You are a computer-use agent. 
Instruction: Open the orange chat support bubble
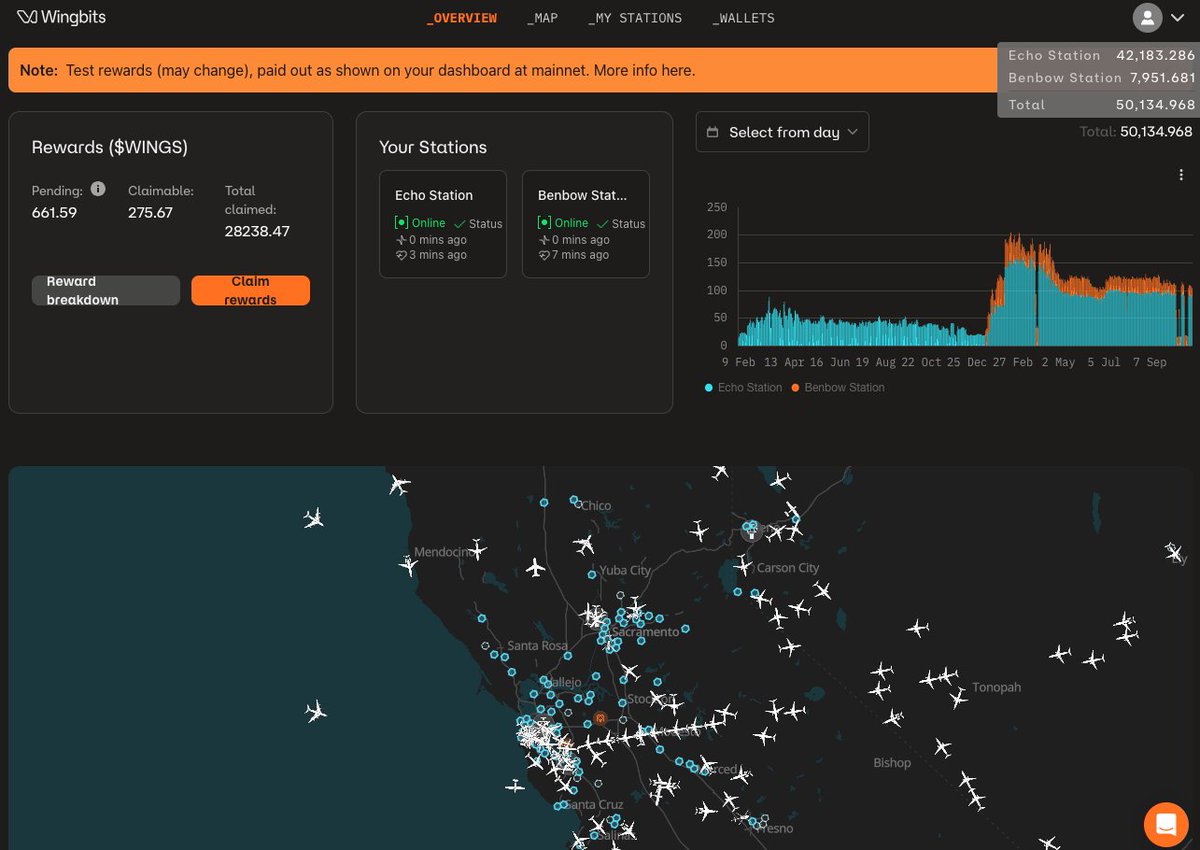[x=1166, y=824]
